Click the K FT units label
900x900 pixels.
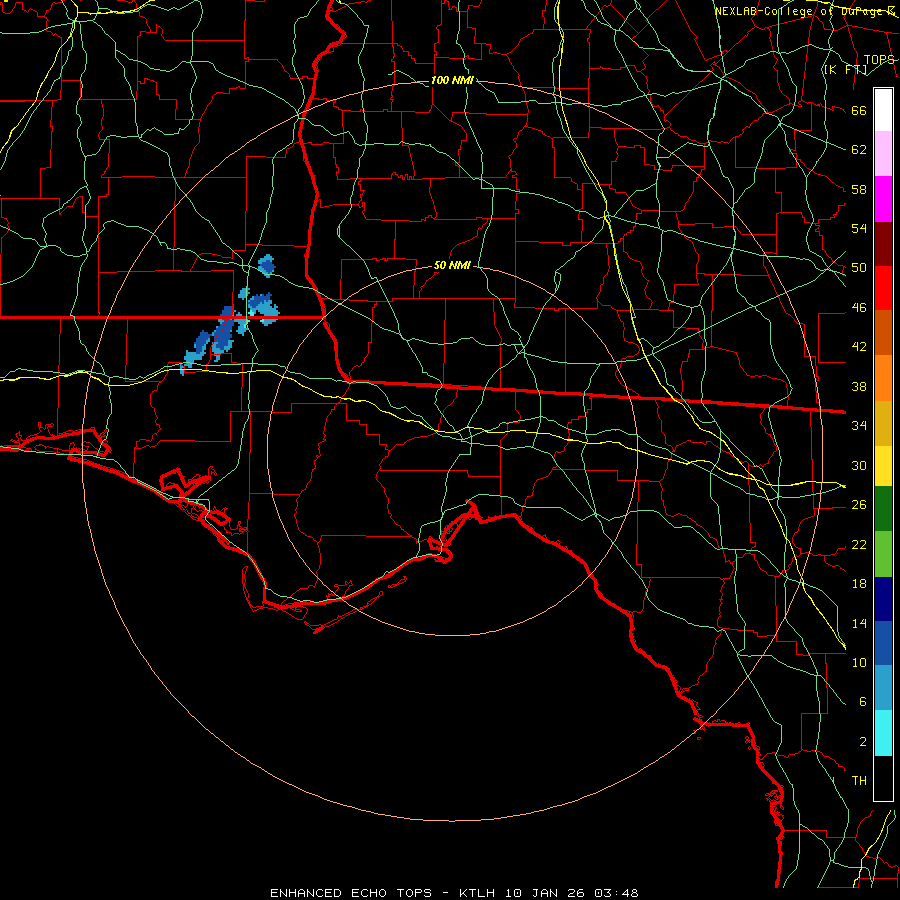tap(845, 69)
